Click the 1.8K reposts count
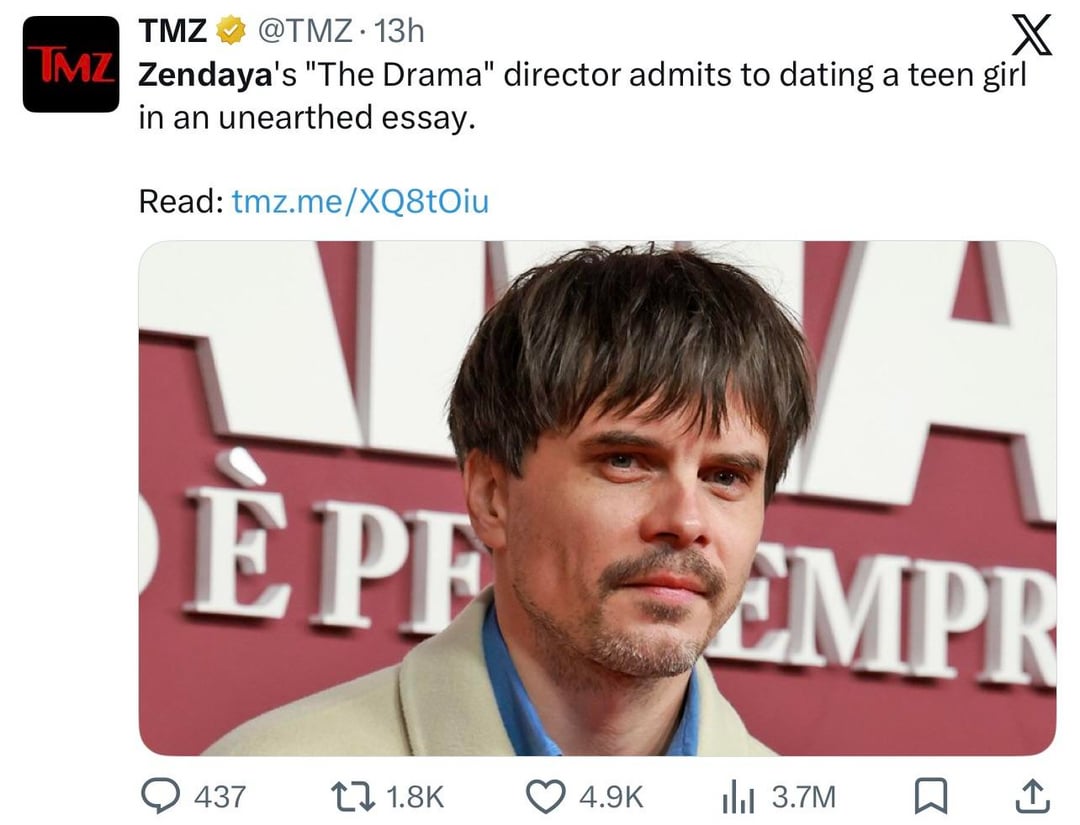The height and width of the screenshot is (825, 1080). tap(413, 796)
